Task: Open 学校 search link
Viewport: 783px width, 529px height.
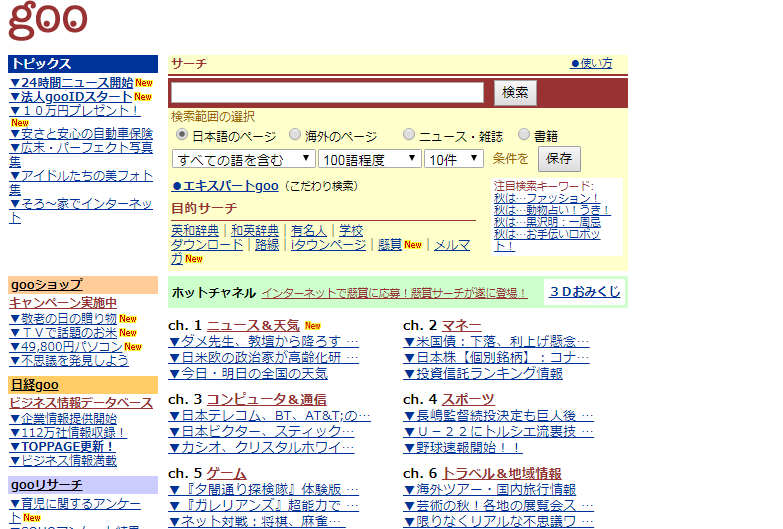Action: (351, 230)
